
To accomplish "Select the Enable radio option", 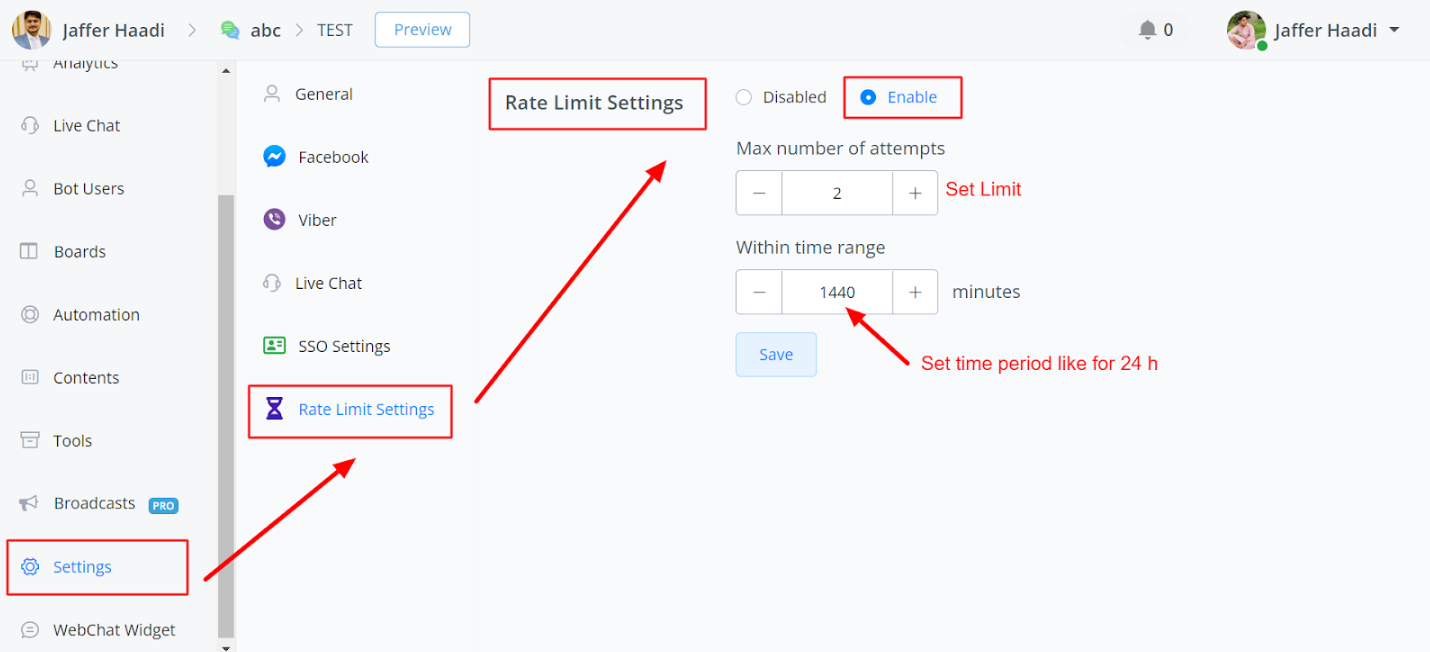I will [x=868, y=97].
